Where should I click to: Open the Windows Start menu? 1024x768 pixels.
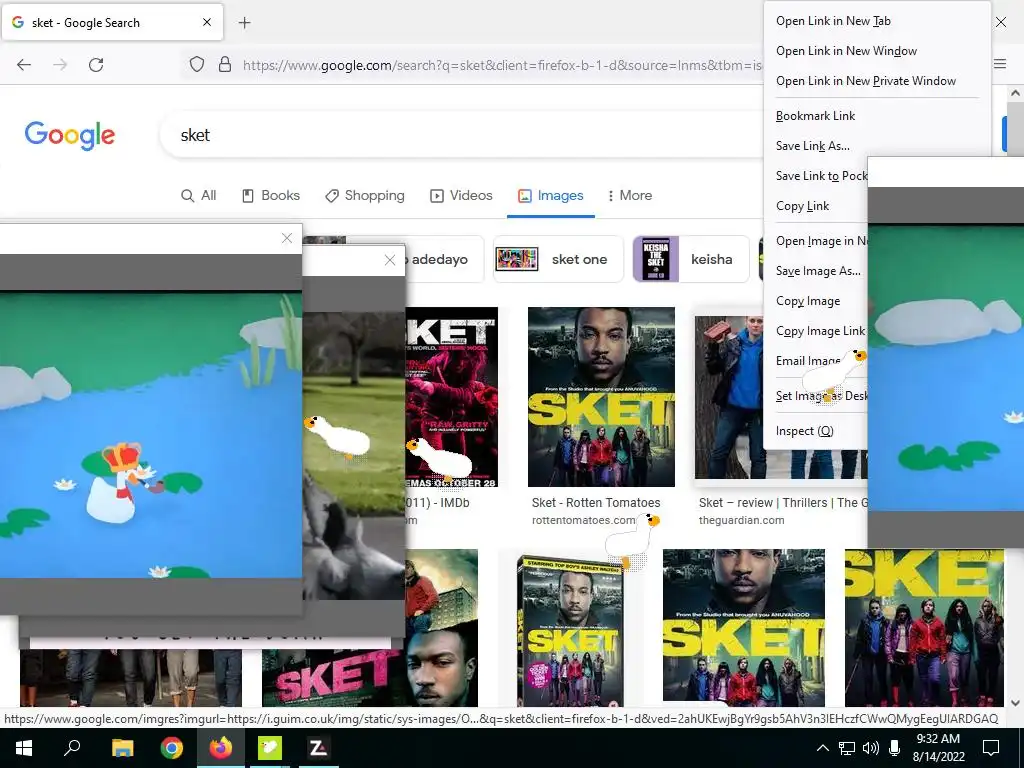(x=24, y=747)
